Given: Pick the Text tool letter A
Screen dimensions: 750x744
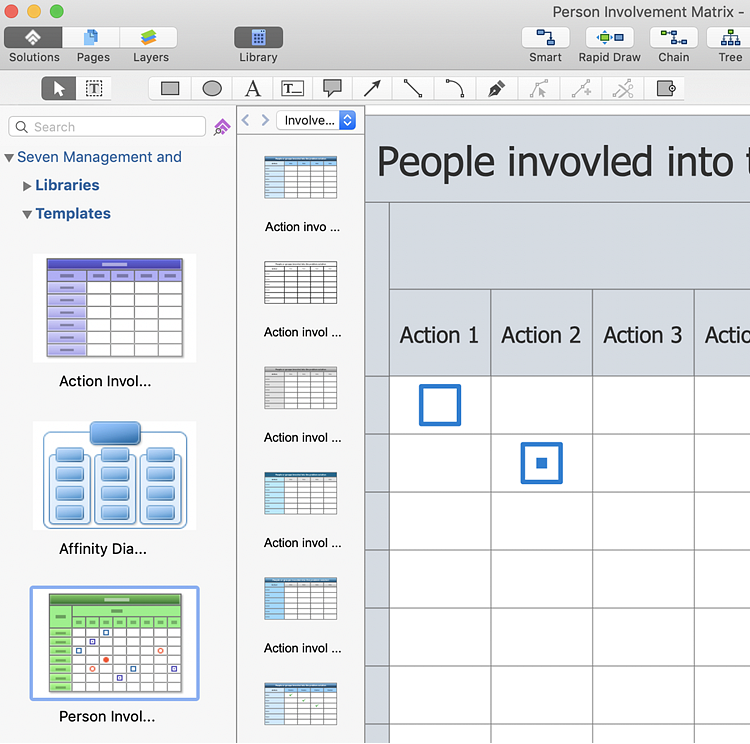Looking at the screenshot, I should [253, 88].
